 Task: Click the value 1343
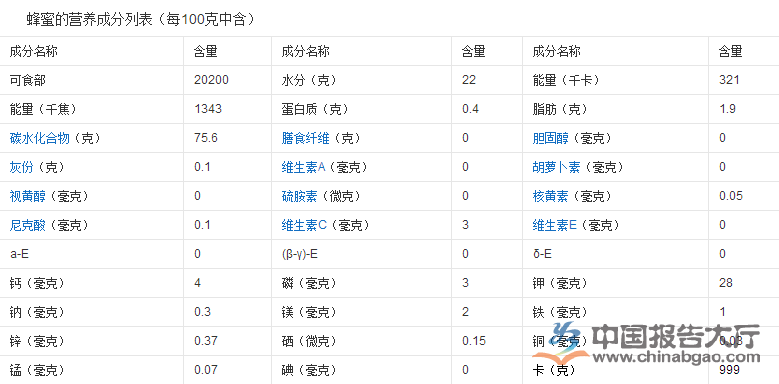coord(208,109)
